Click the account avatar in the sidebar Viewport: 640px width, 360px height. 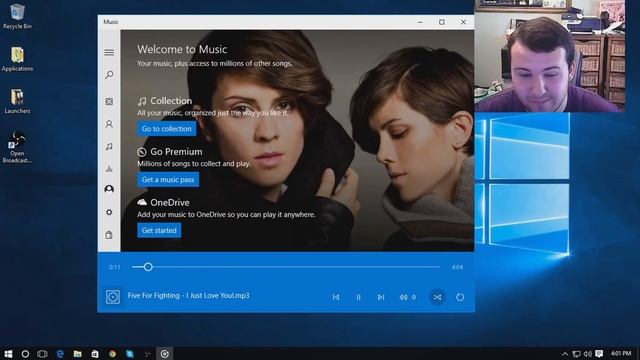[109, 189]
